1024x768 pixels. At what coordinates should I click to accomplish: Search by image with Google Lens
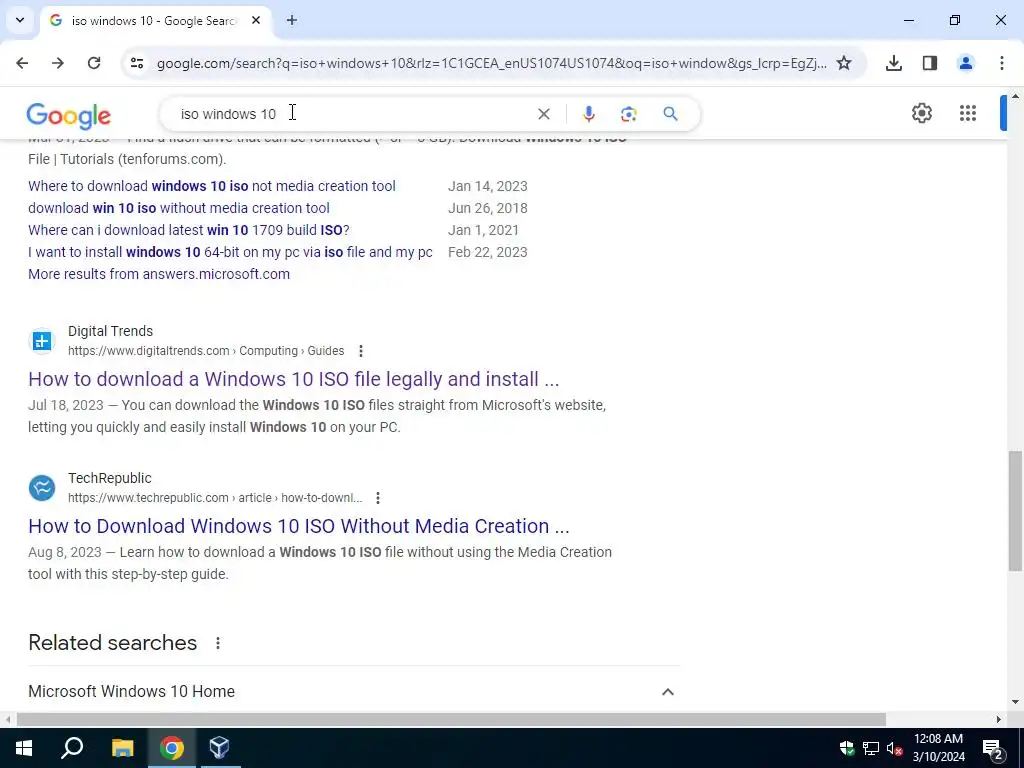(x=628, y=114)
